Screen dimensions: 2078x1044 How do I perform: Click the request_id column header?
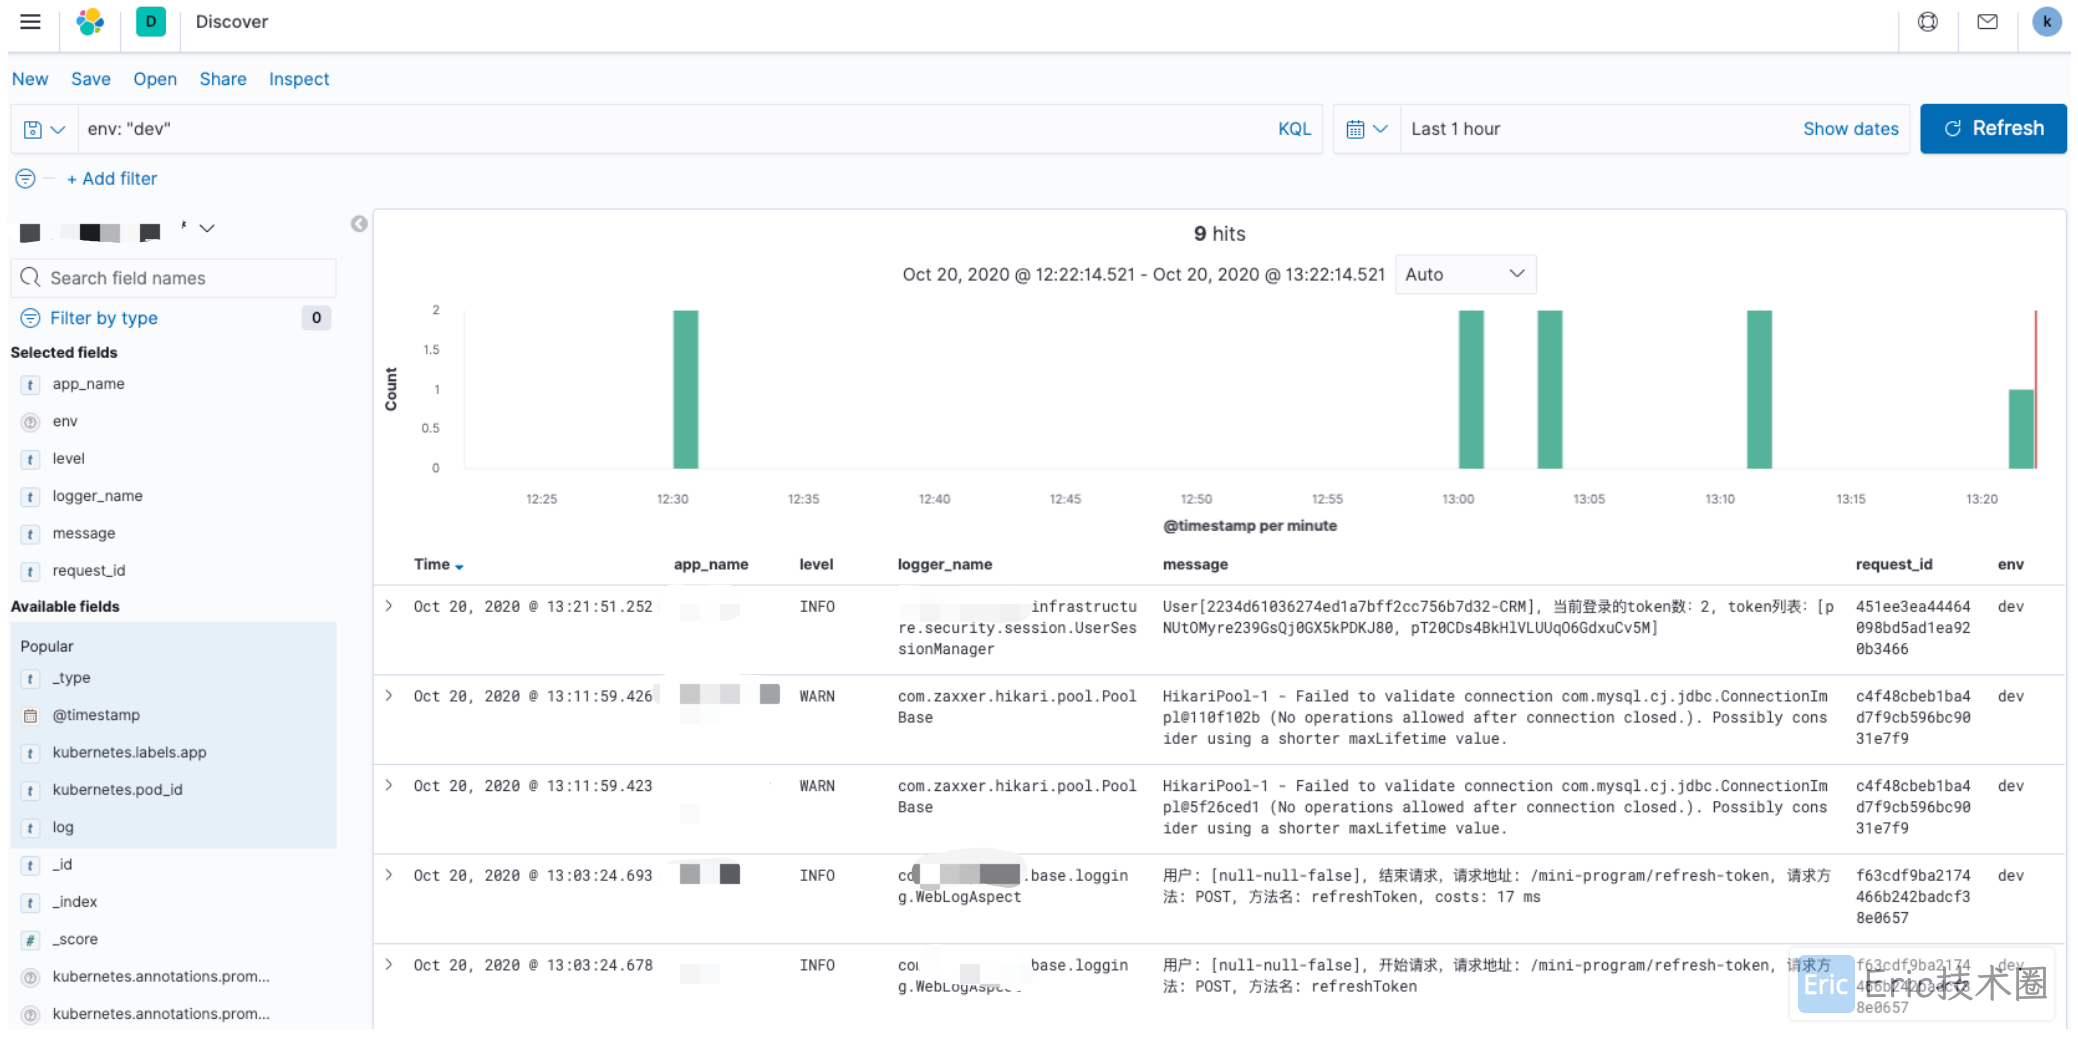[x=1894, y=565]
